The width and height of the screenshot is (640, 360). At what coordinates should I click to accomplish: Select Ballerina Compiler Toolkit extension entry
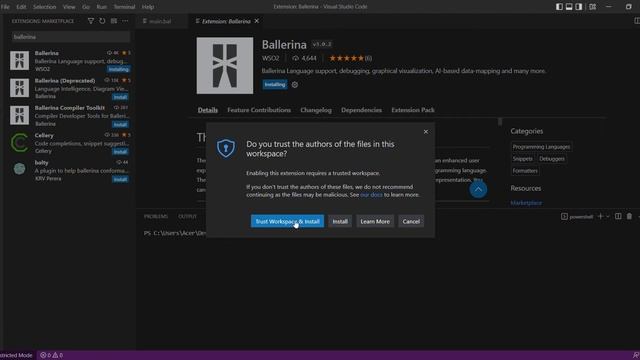click(69, 116)
